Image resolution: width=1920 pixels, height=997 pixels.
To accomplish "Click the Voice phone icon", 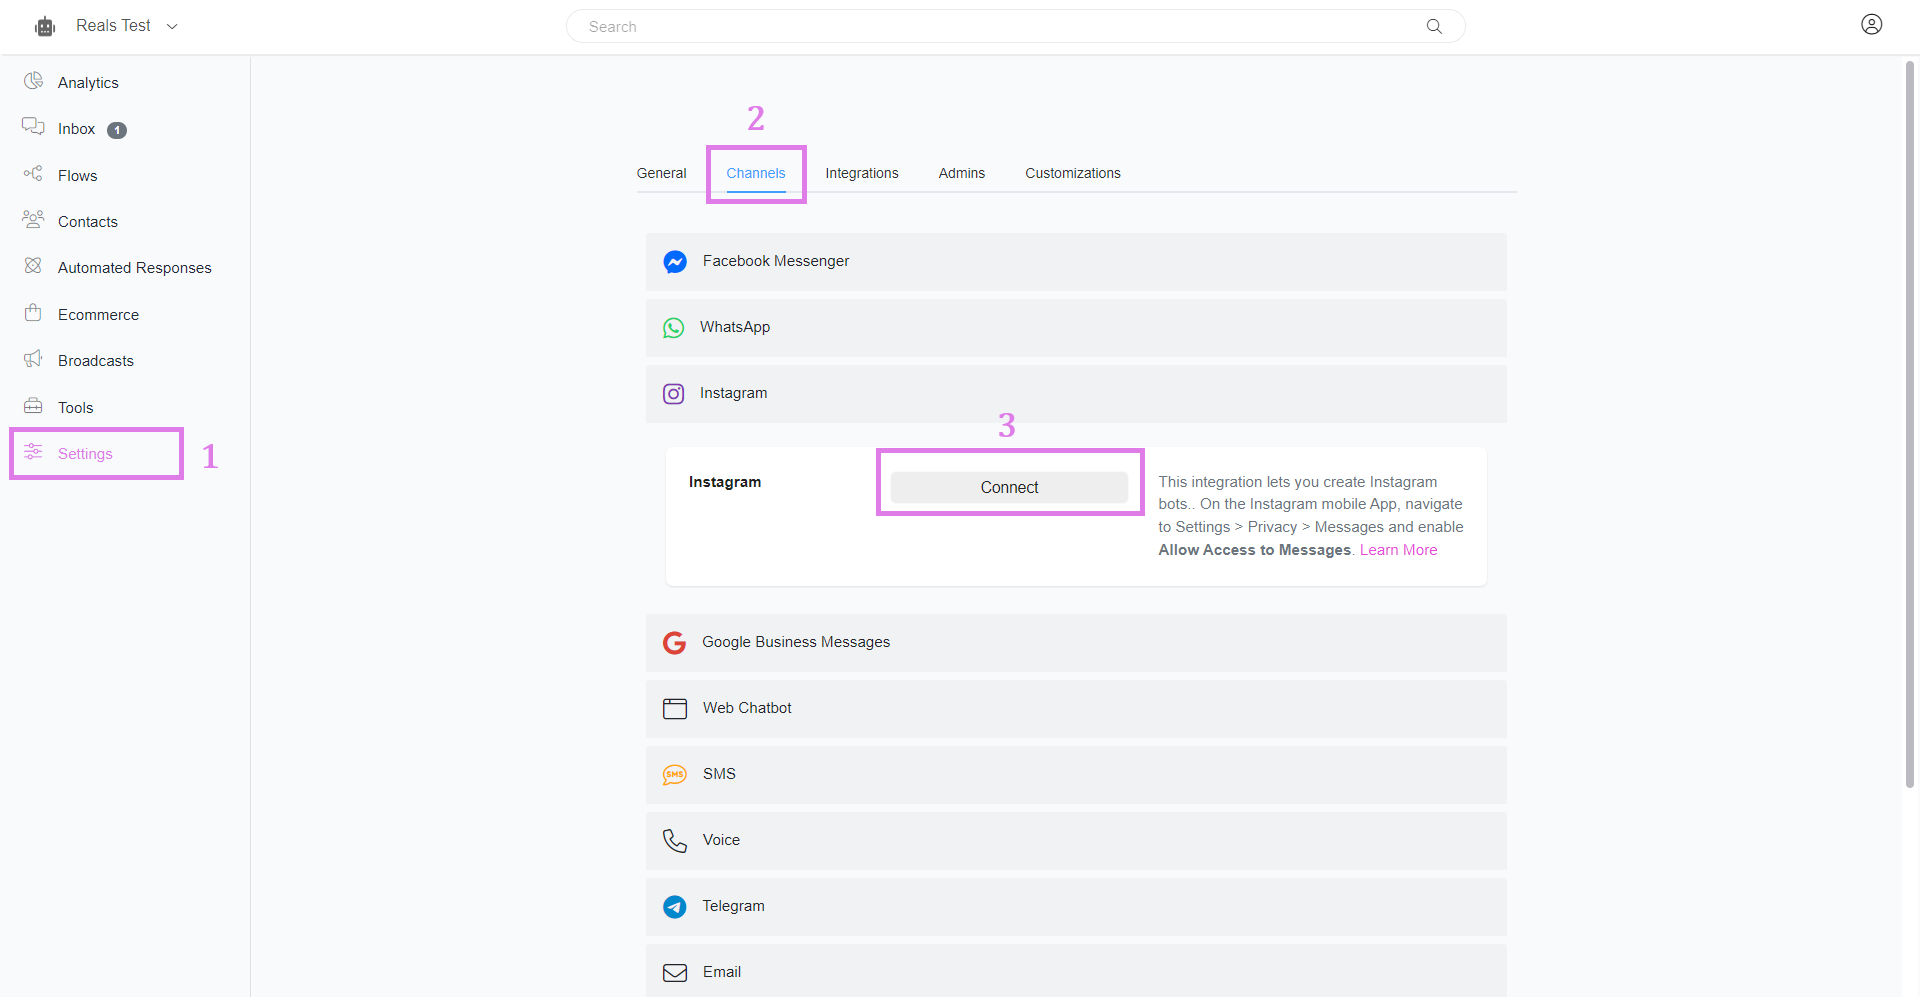I will pyautogui.click(x=675, y=841).
